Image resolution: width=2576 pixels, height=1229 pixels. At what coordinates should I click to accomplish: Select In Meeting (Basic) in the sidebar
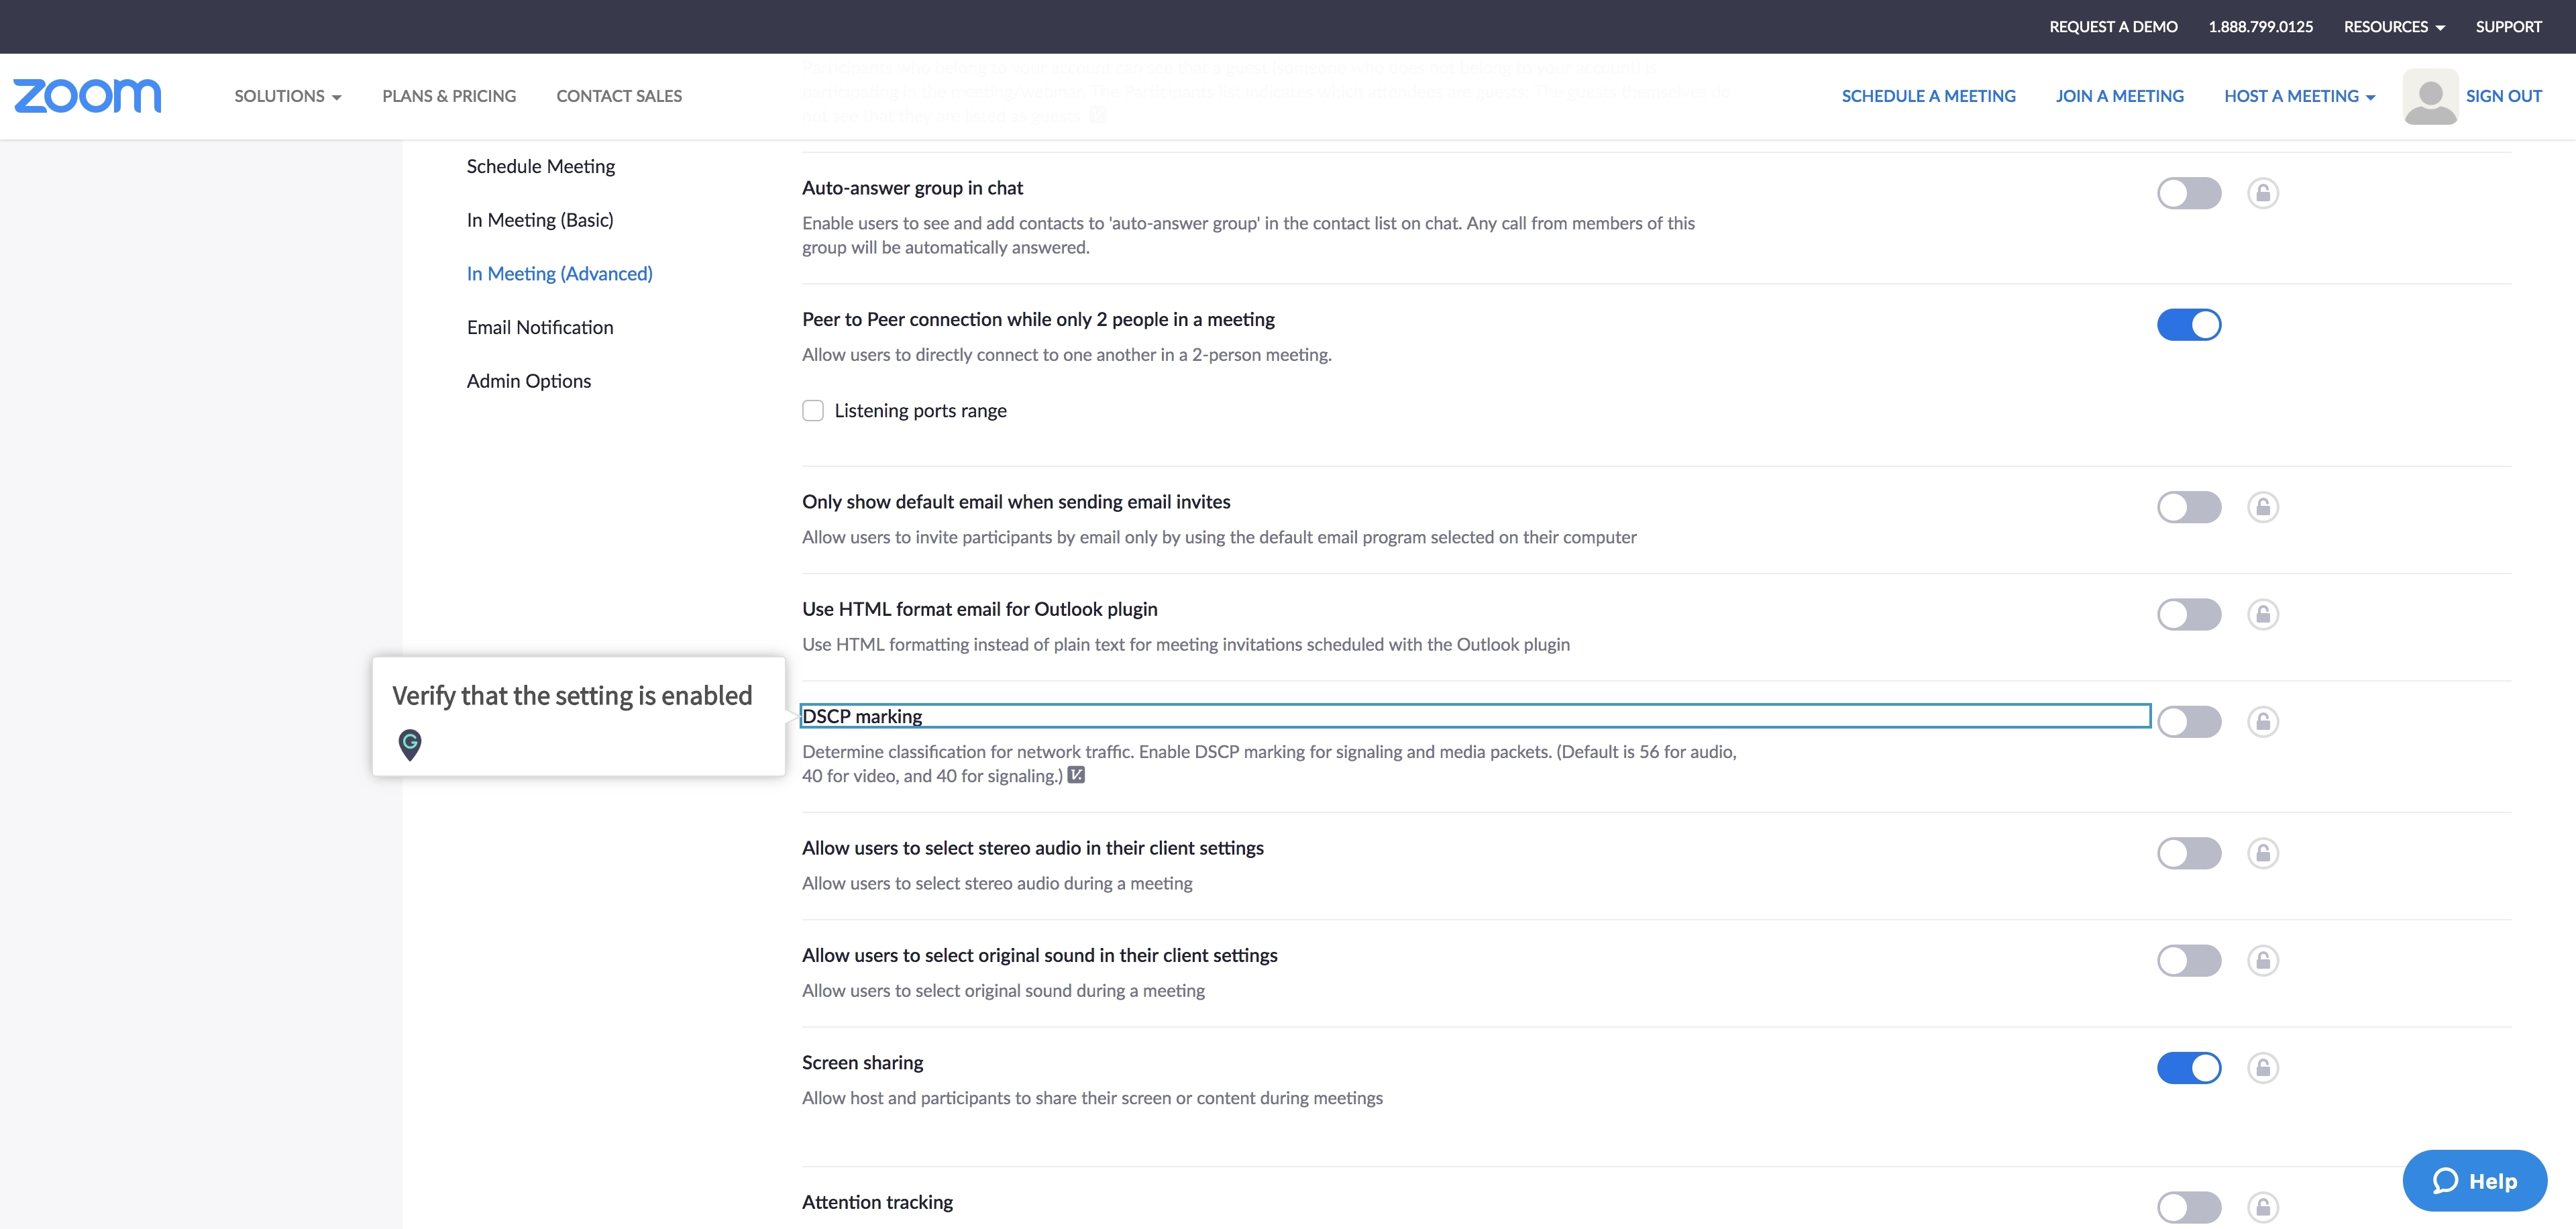[x=540, y=219]
